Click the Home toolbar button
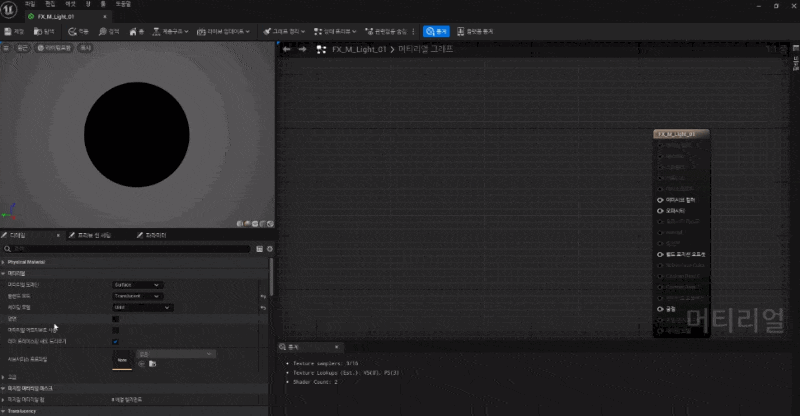The height and width of the screenshot is (416, 800). [137, 32]
